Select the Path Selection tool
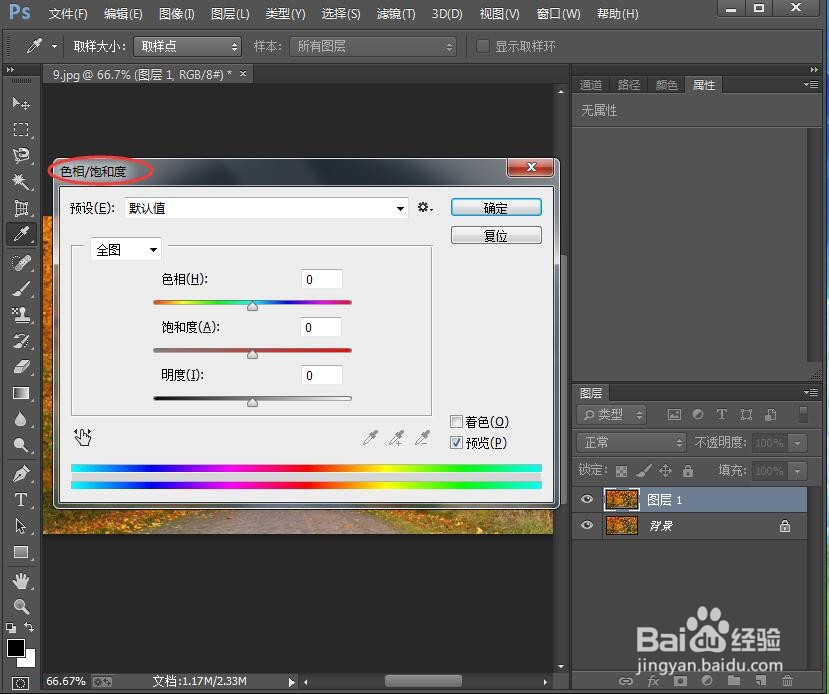This screenshot has height=694, width=829. 21,526
